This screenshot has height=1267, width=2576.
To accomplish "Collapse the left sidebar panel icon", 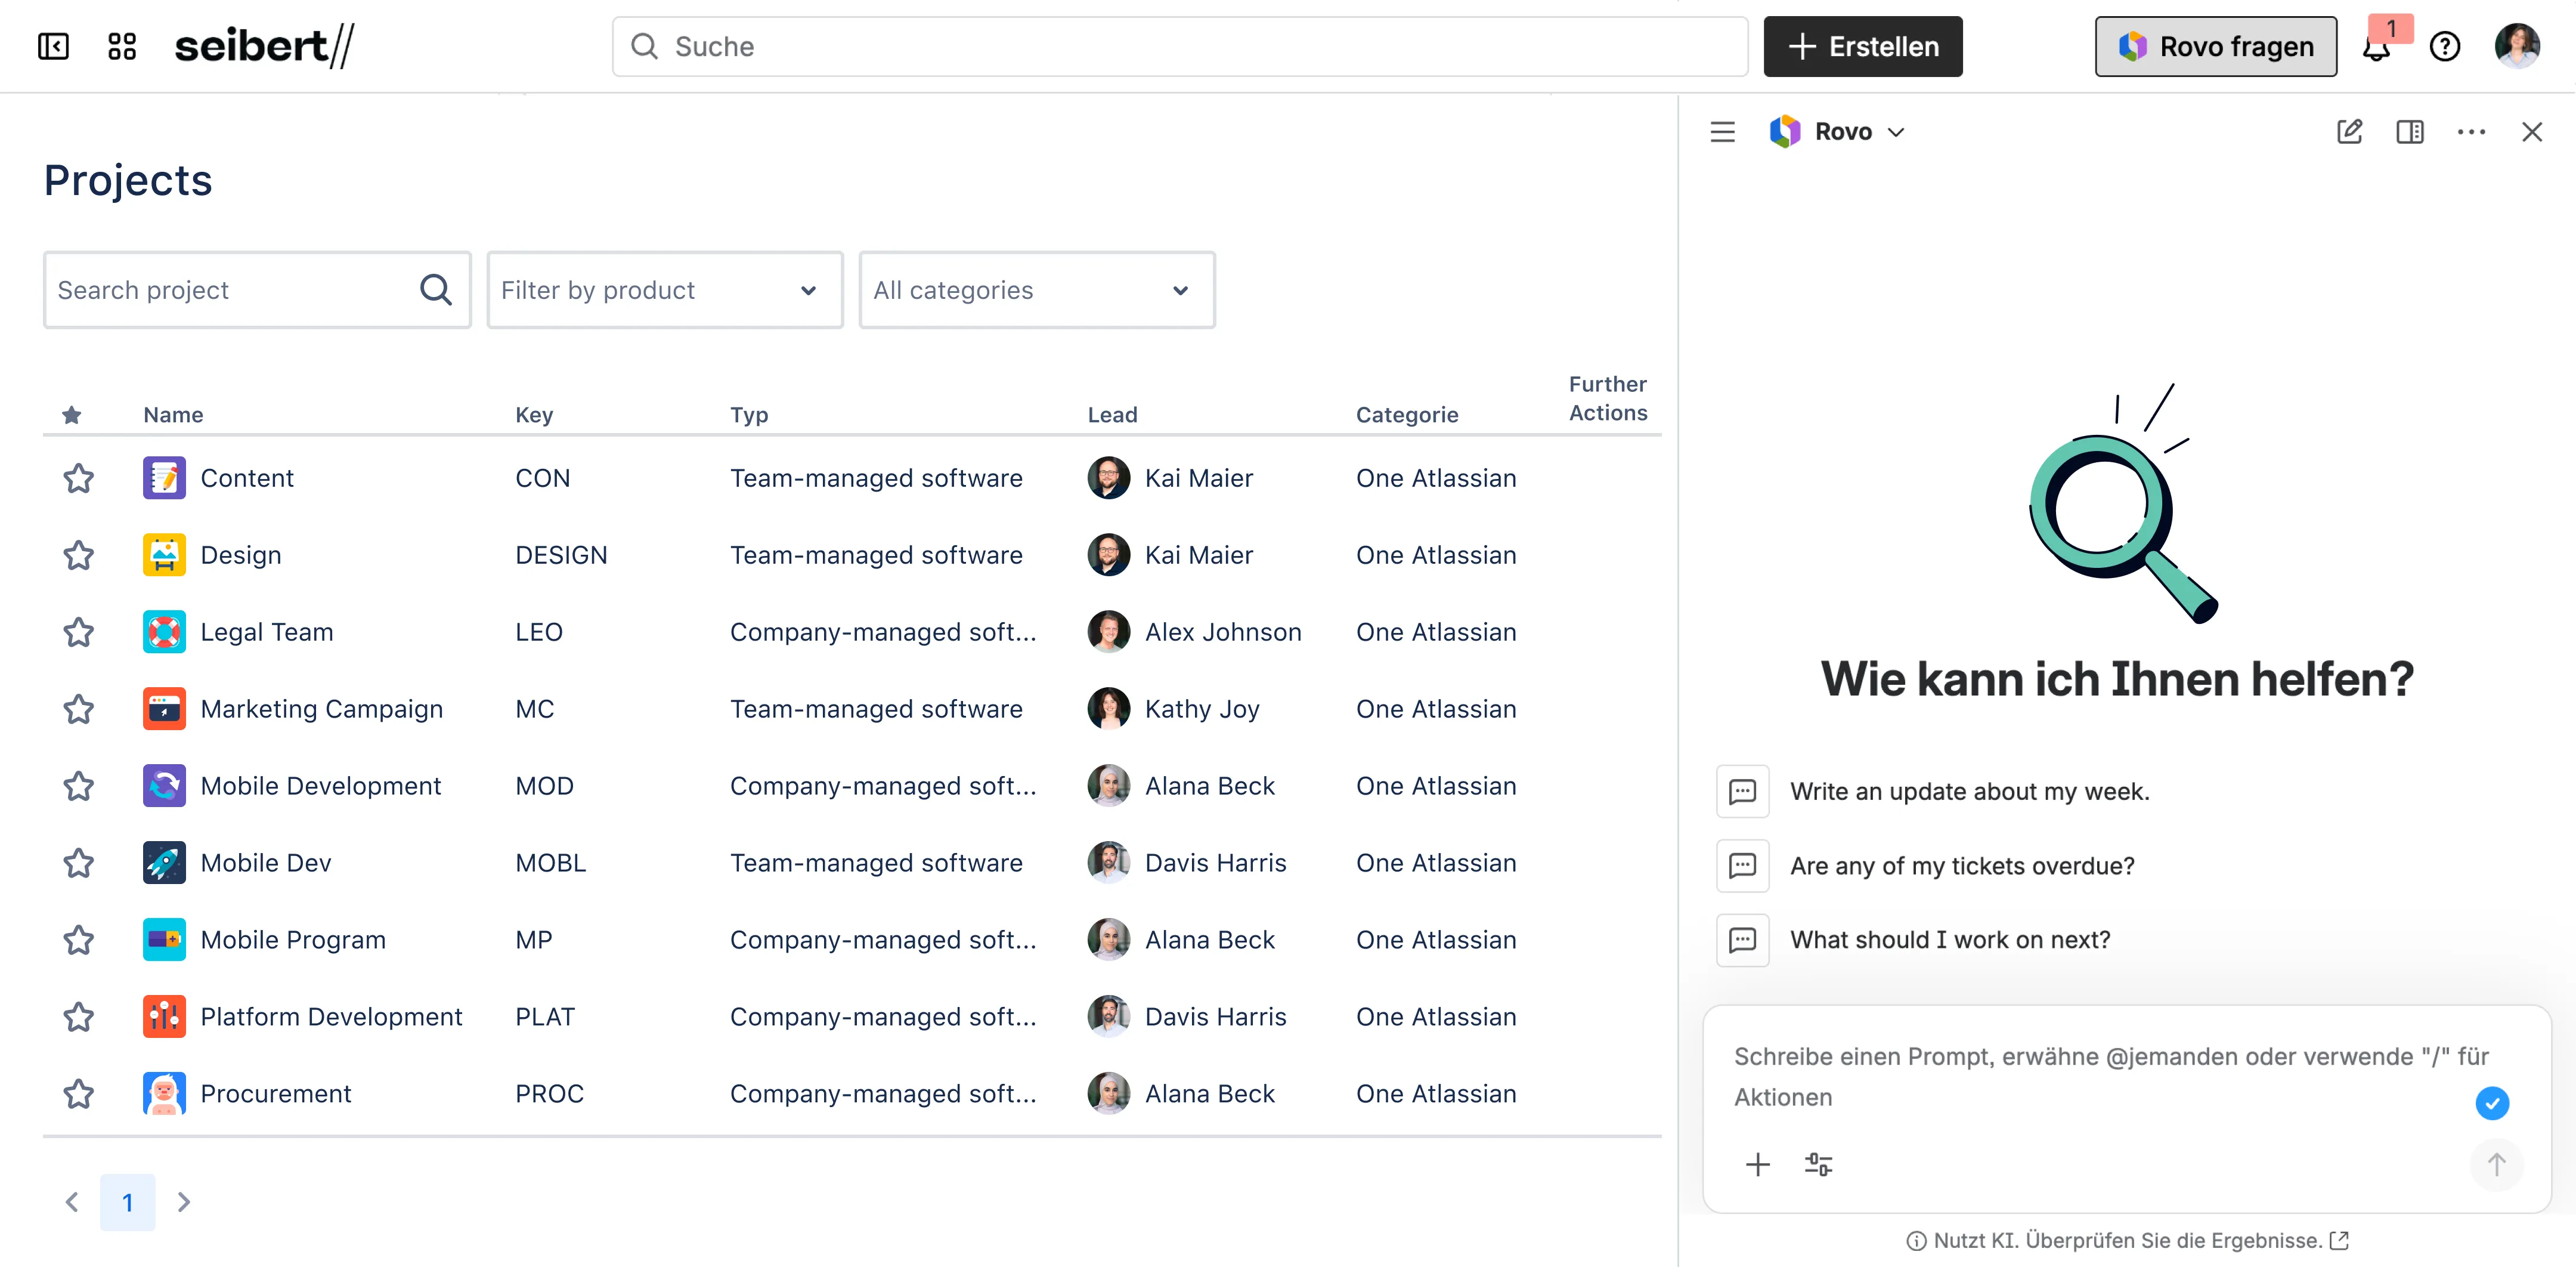I will (x=53, y=46).
